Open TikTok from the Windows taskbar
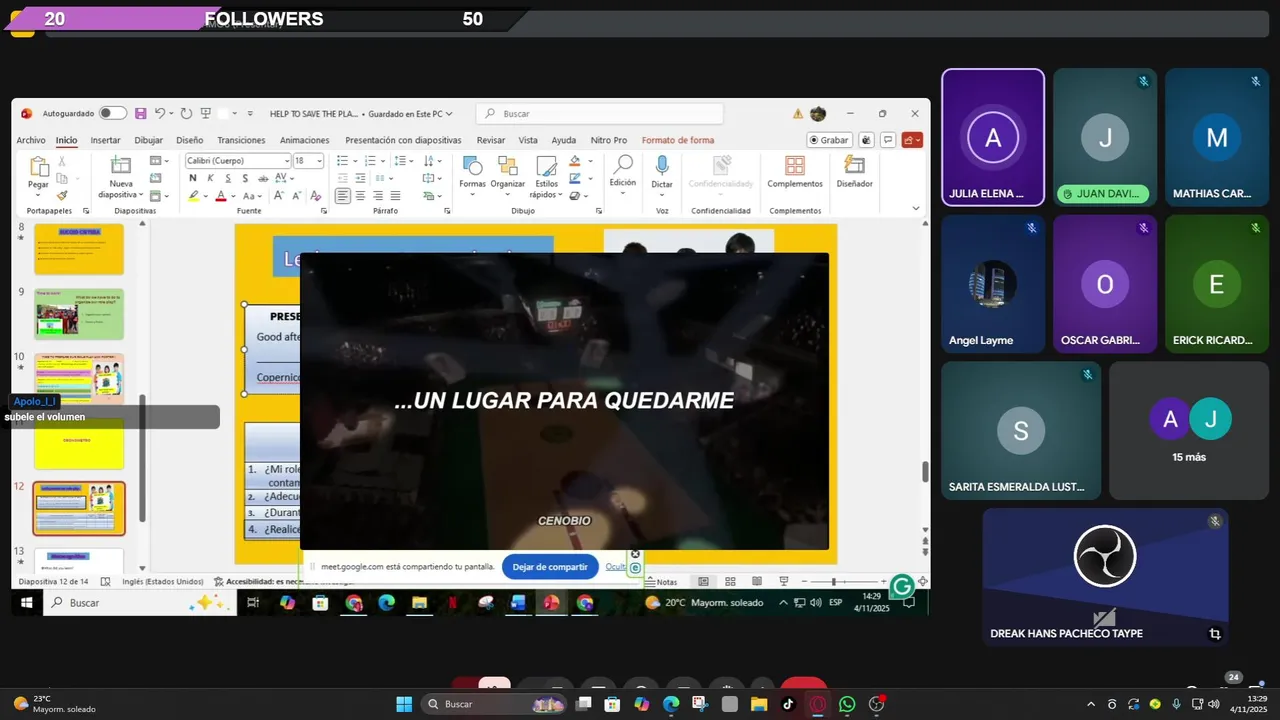Image resolution: width=1280 pixels, height=720 pixels. [x=788, y=704]
